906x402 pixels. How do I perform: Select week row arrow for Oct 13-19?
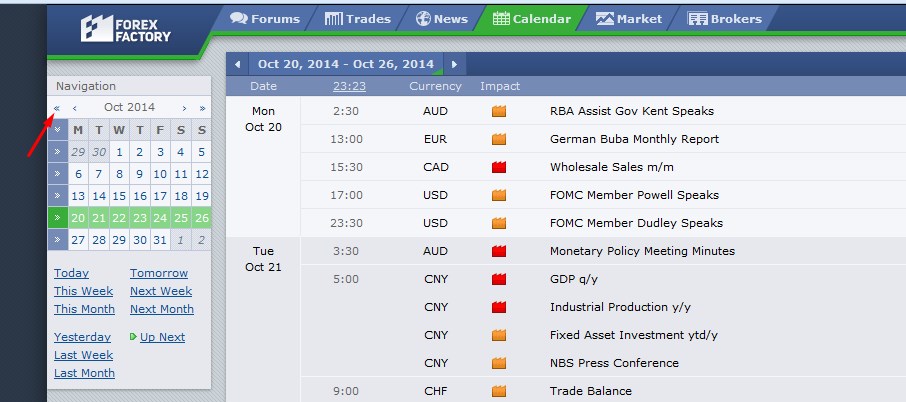58,196
